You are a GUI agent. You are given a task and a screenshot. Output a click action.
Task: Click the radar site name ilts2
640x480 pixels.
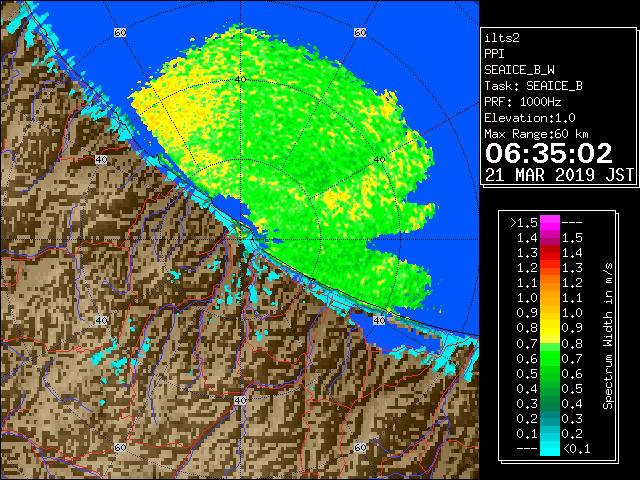502,38
